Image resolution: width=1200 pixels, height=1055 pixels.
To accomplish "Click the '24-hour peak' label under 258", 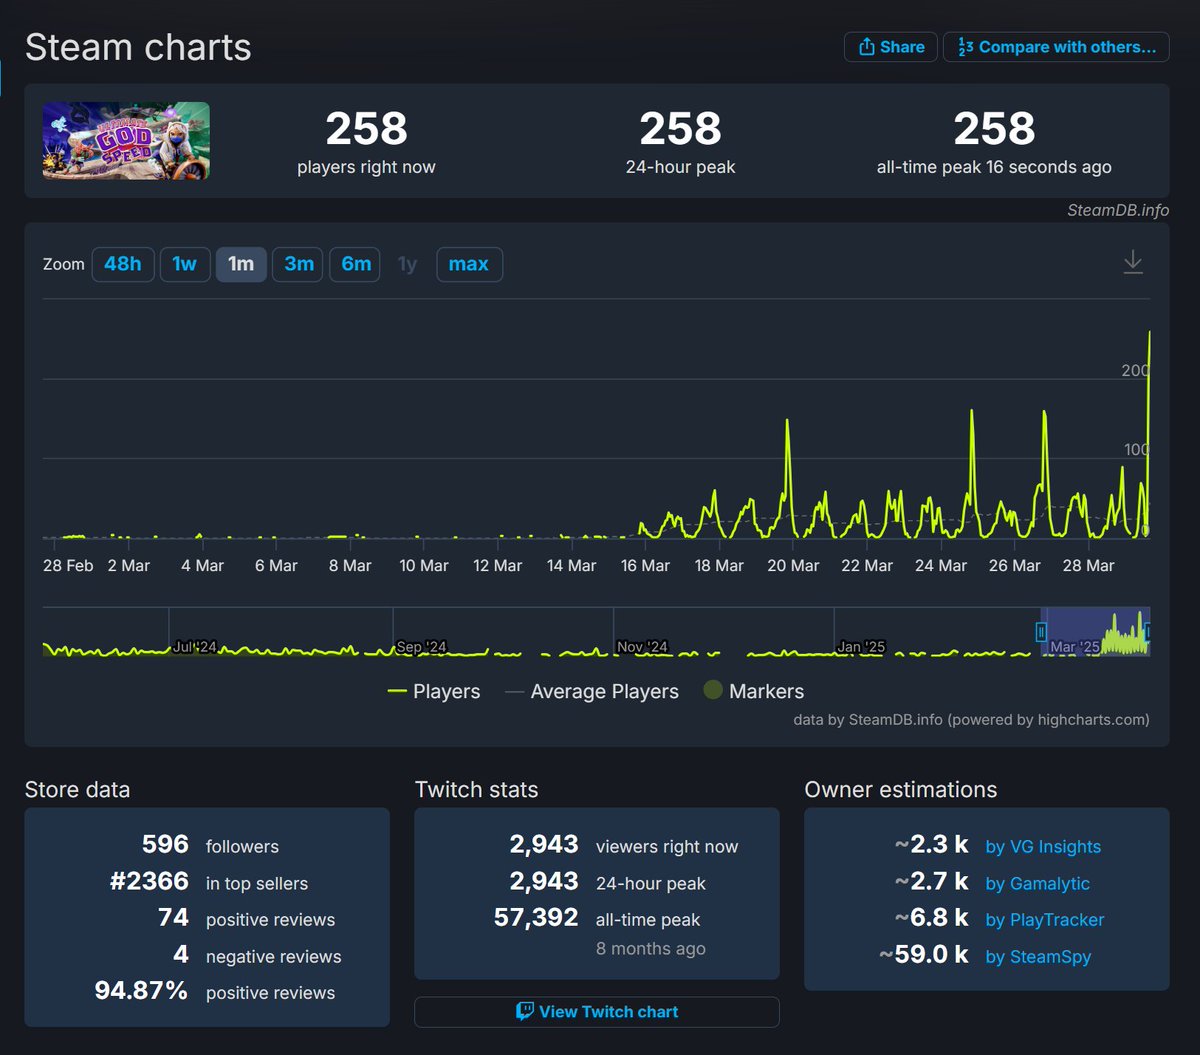I will (x=680, y=168).
